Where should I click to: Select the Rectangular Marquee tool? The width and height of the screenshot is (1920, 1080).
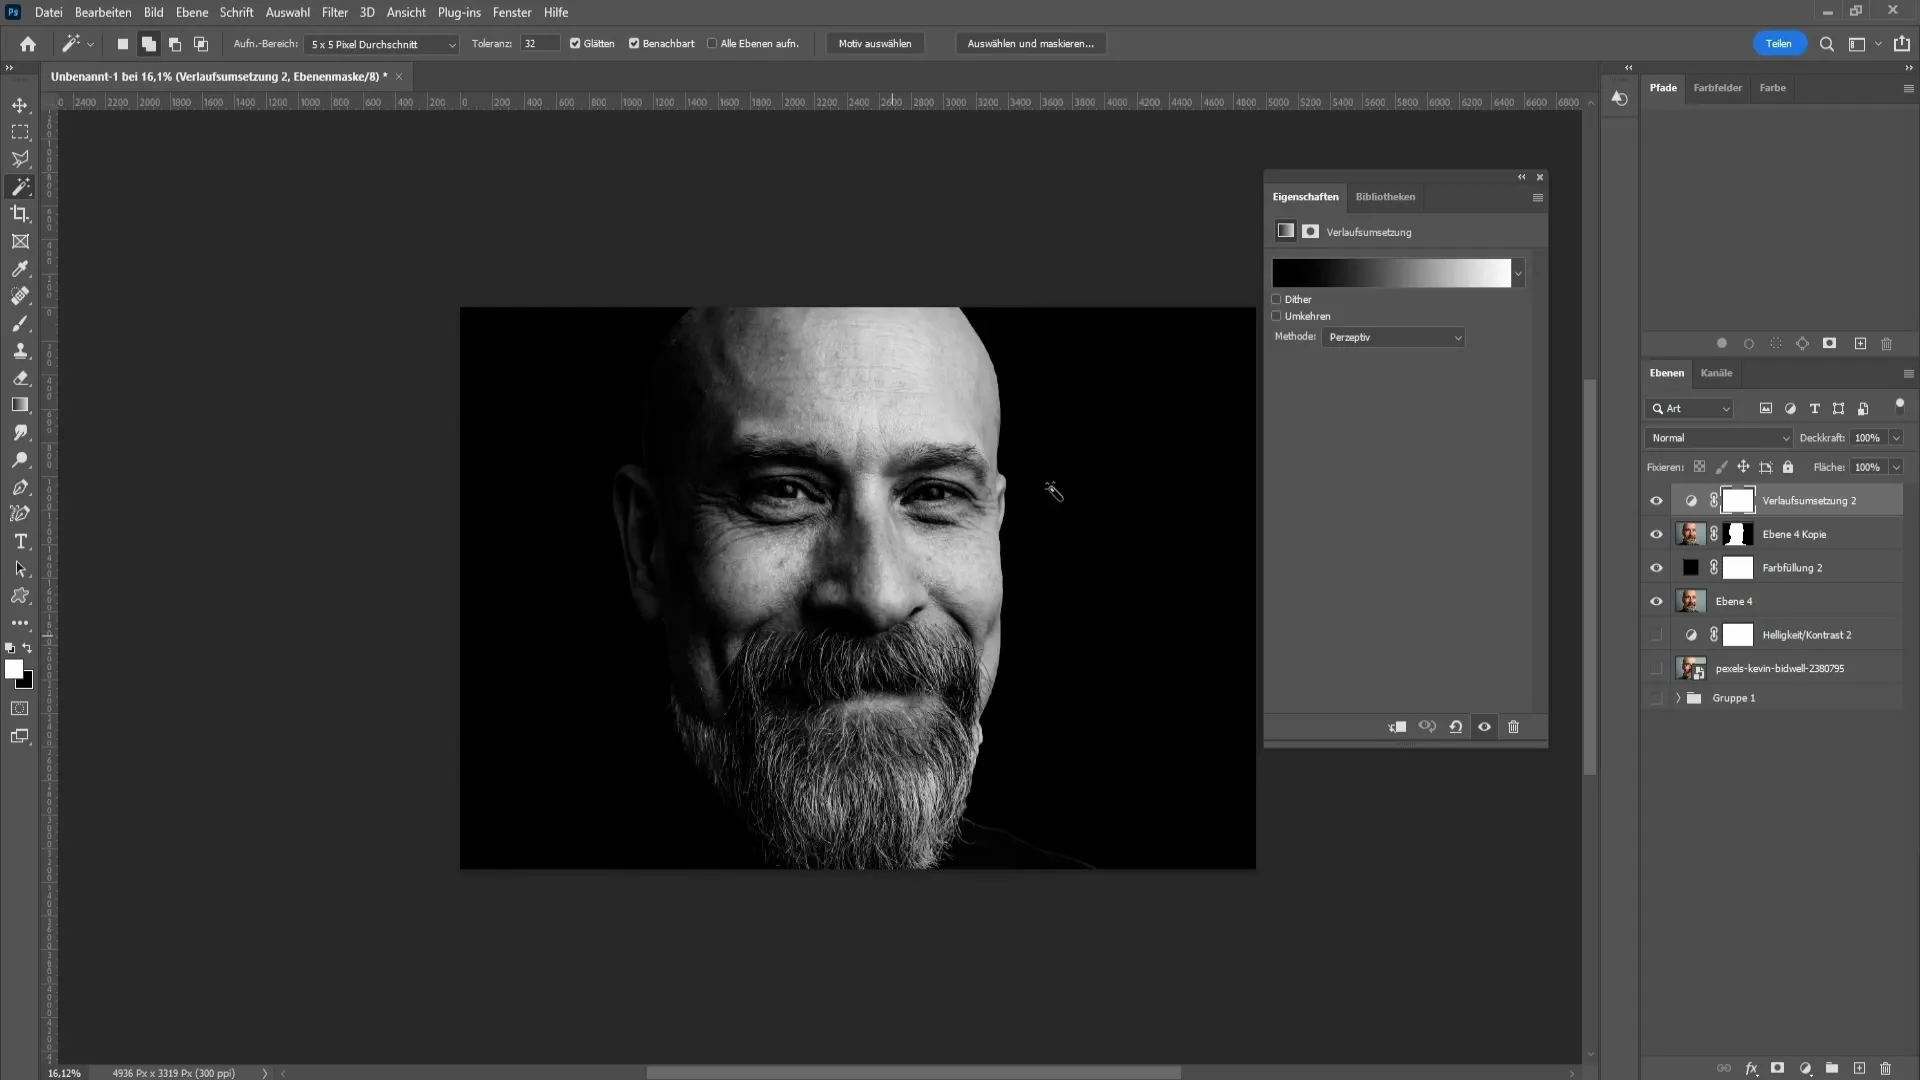point(20,132)
